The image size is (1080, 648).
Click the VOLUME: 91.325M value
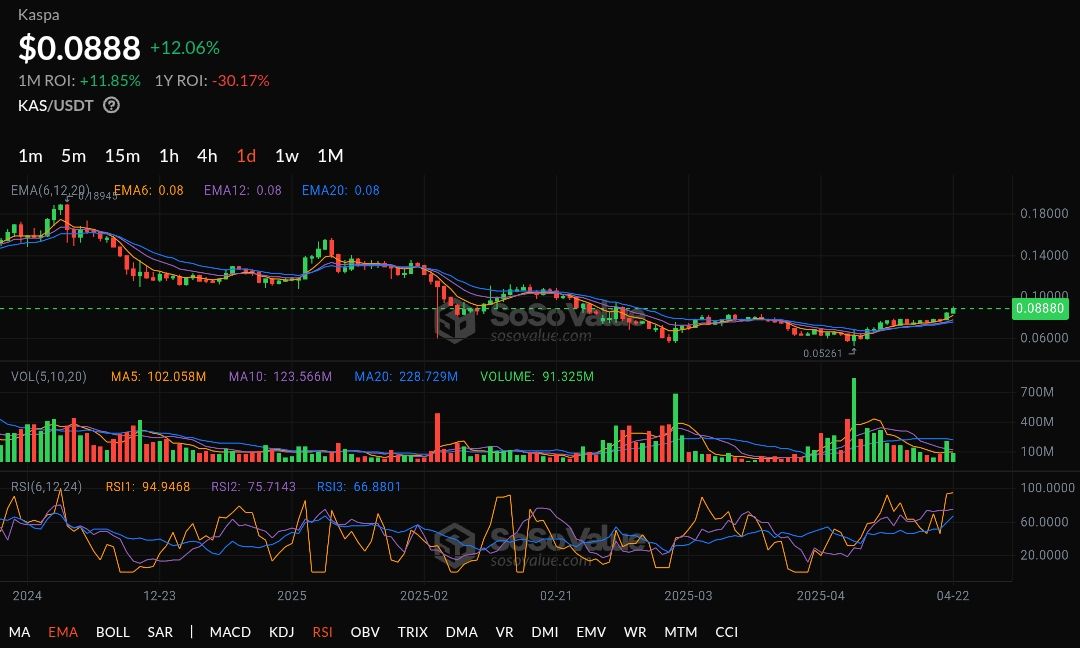[537, 377]
